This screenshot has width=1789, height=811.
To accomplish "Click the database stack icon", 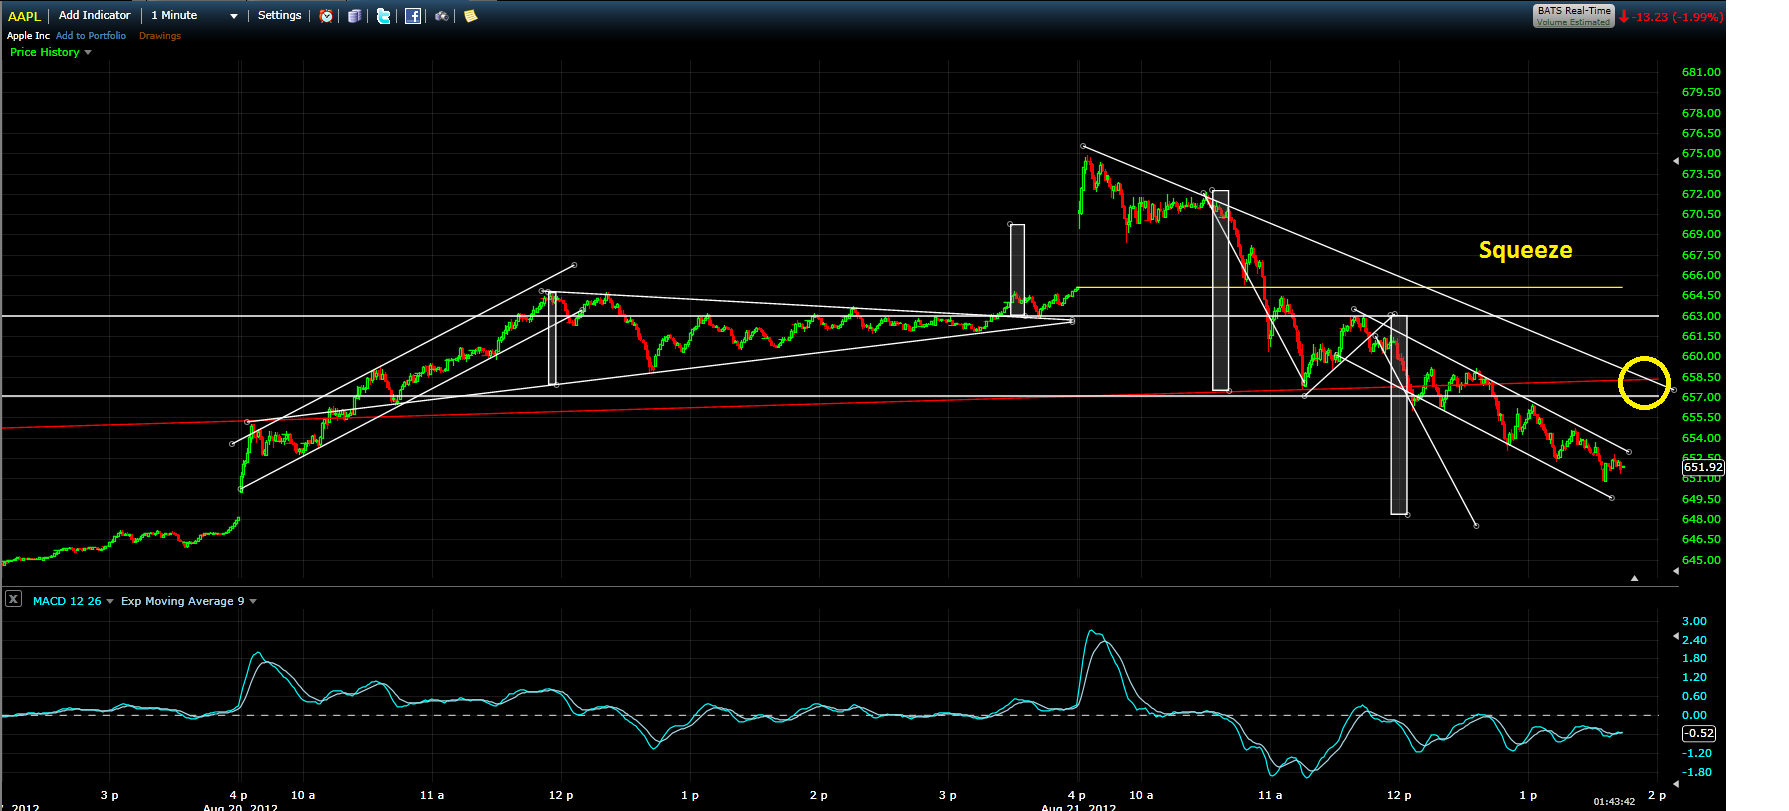I will tap(354, 16).
